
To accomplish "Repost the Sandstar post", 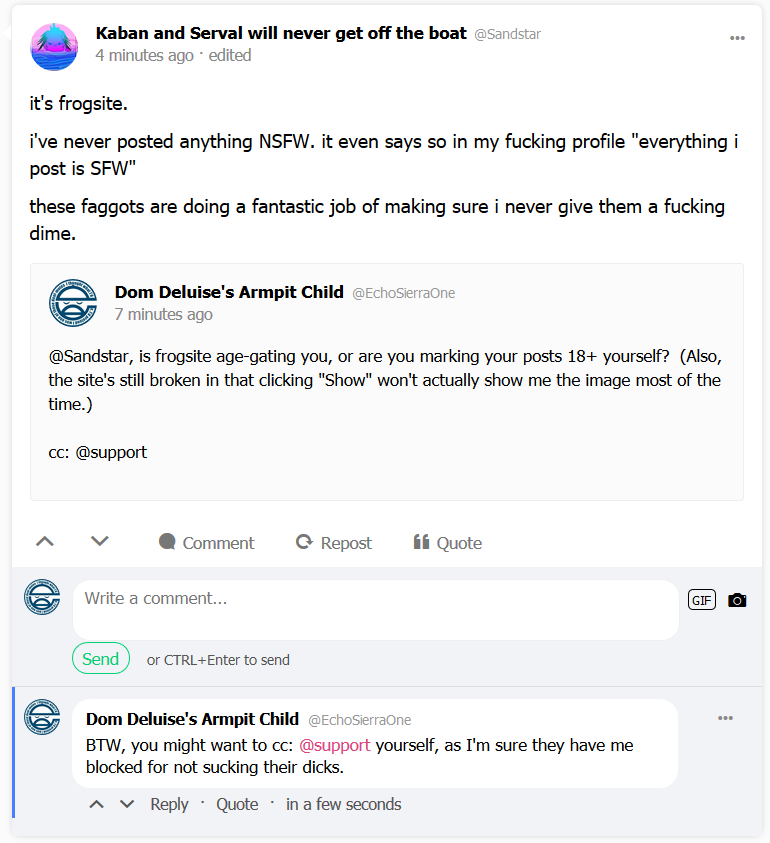I will point(334,543).
